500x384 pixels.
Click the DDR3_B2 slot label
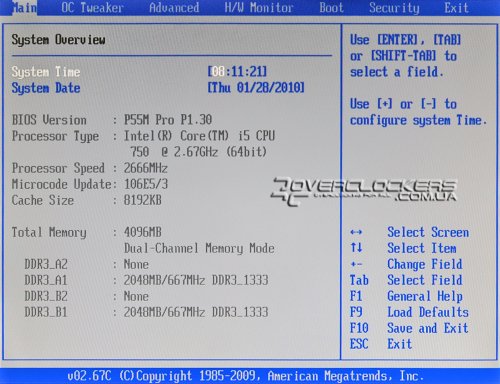46,296
